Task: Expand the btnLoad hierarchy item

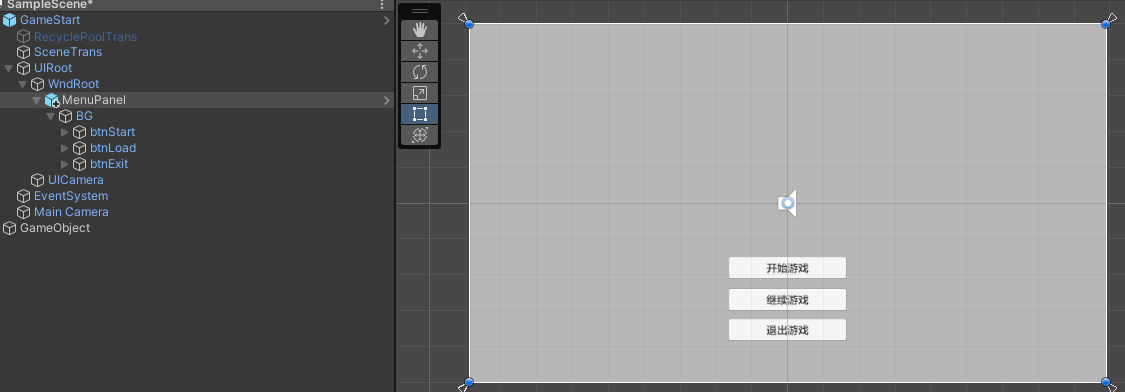Action: 65,148
